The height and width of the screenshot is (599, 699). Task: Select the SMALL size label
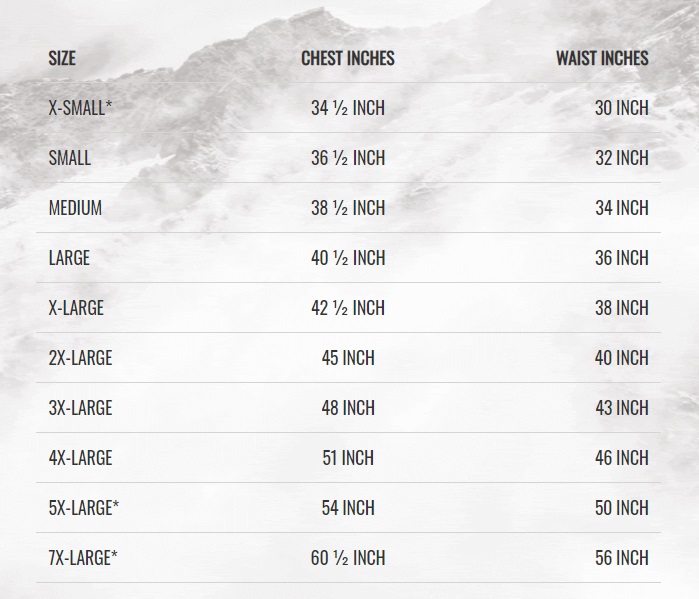click(70, 158)
